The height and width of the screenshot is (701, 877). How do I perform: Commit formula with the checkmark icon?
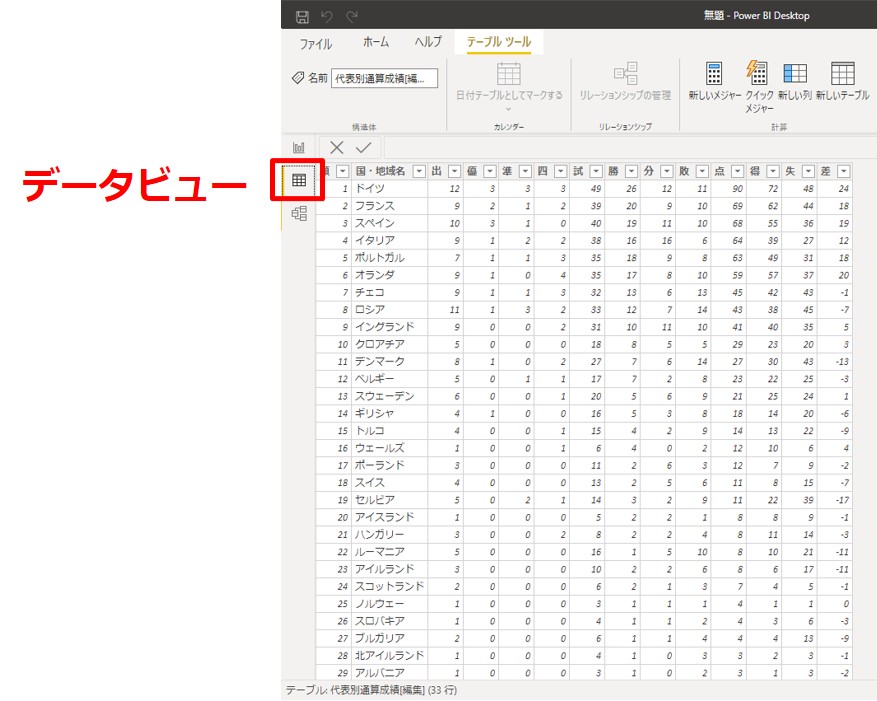pos(363,147)
